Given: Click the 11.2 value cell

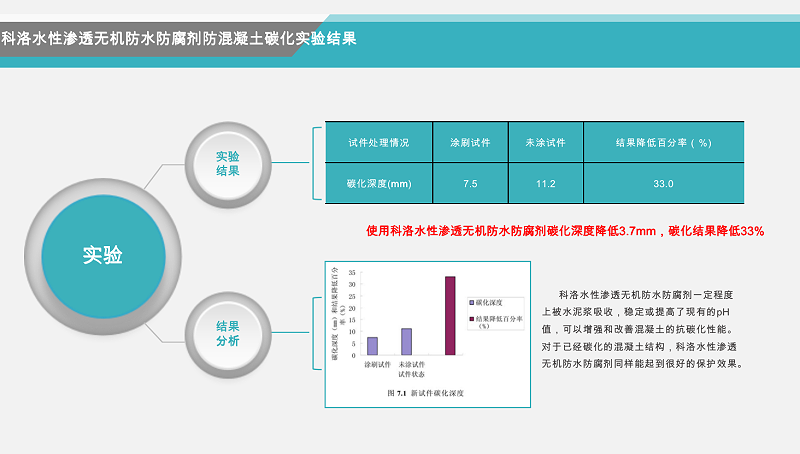Looking at the screenshot, I should [545, 184].
